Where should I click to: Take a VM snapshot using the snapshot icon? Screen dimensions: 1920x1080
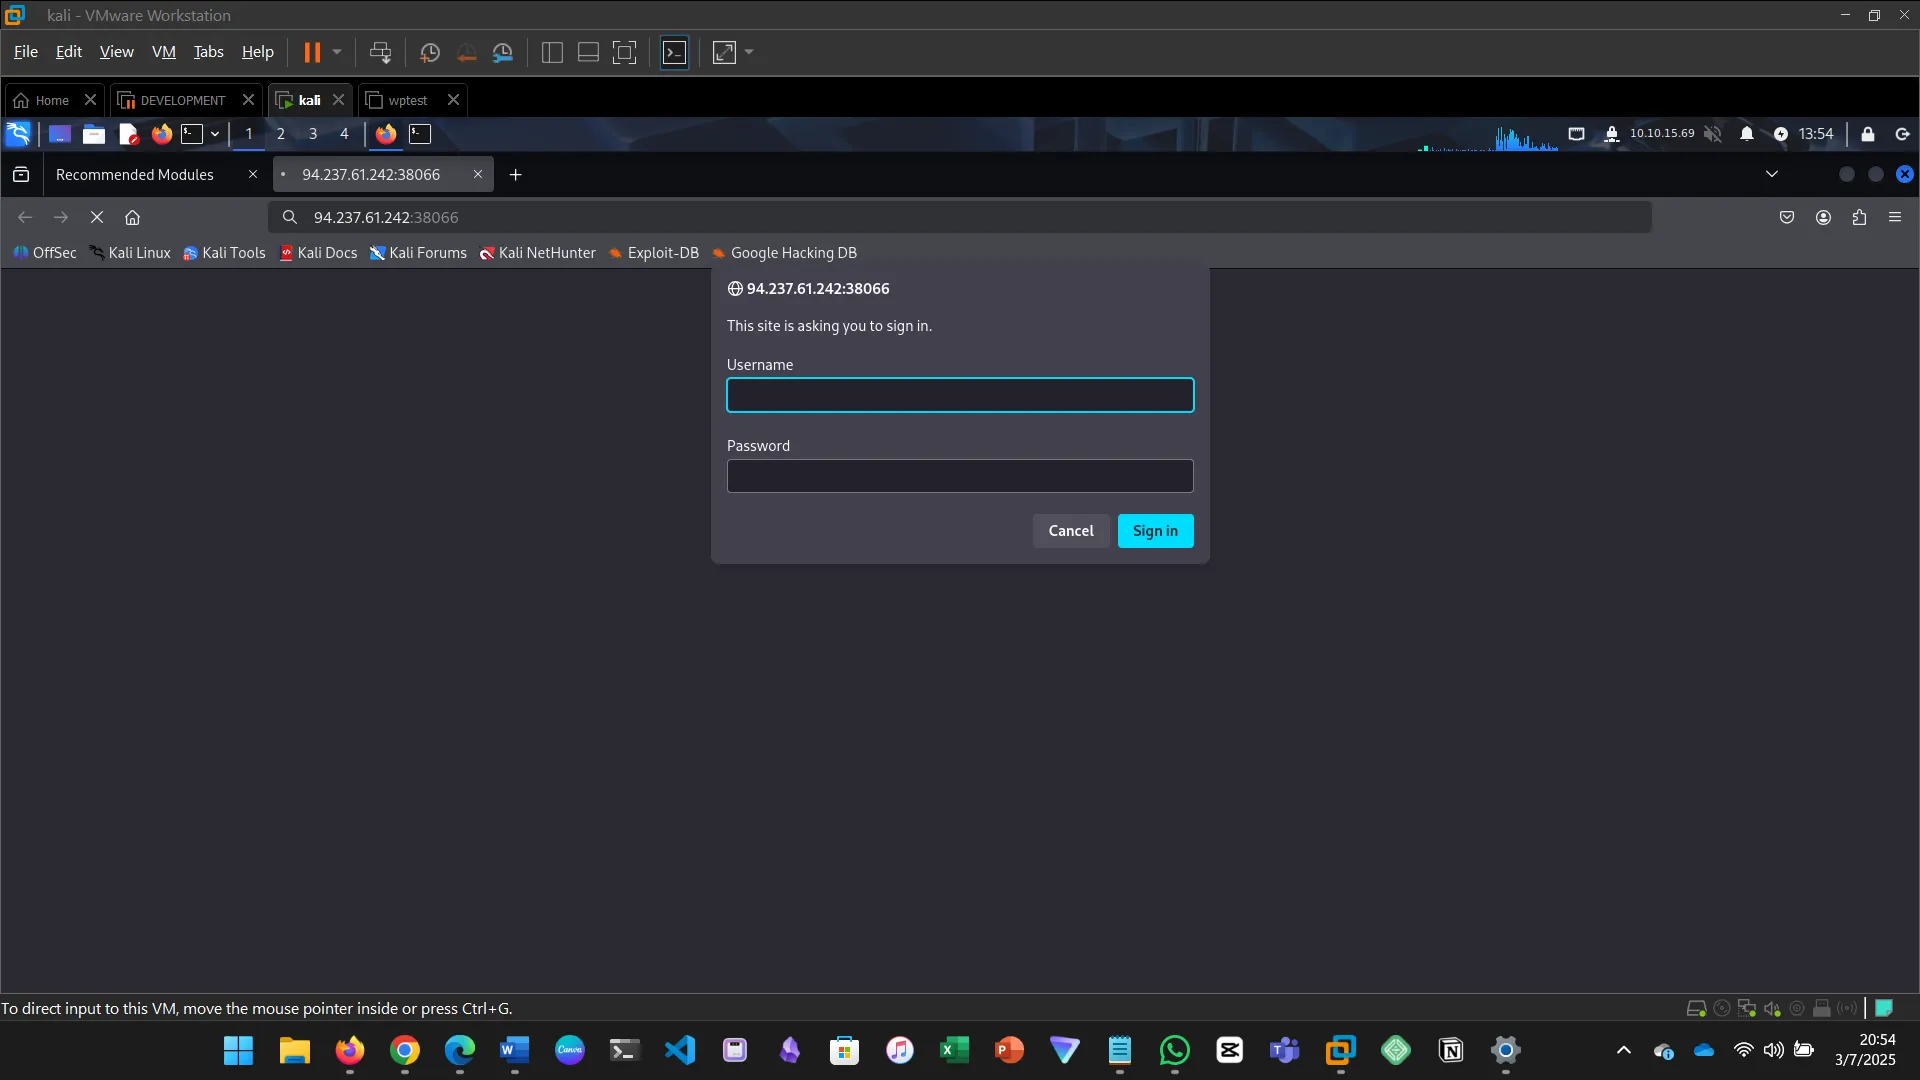[x=430, y=52]
